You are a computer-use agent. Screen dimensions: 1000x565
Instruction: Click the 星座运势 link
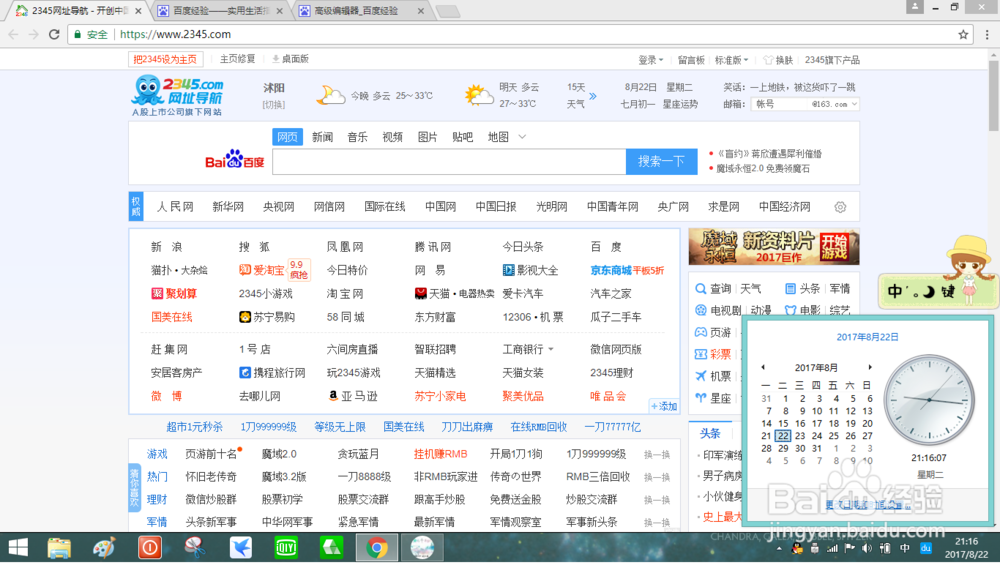680,104
